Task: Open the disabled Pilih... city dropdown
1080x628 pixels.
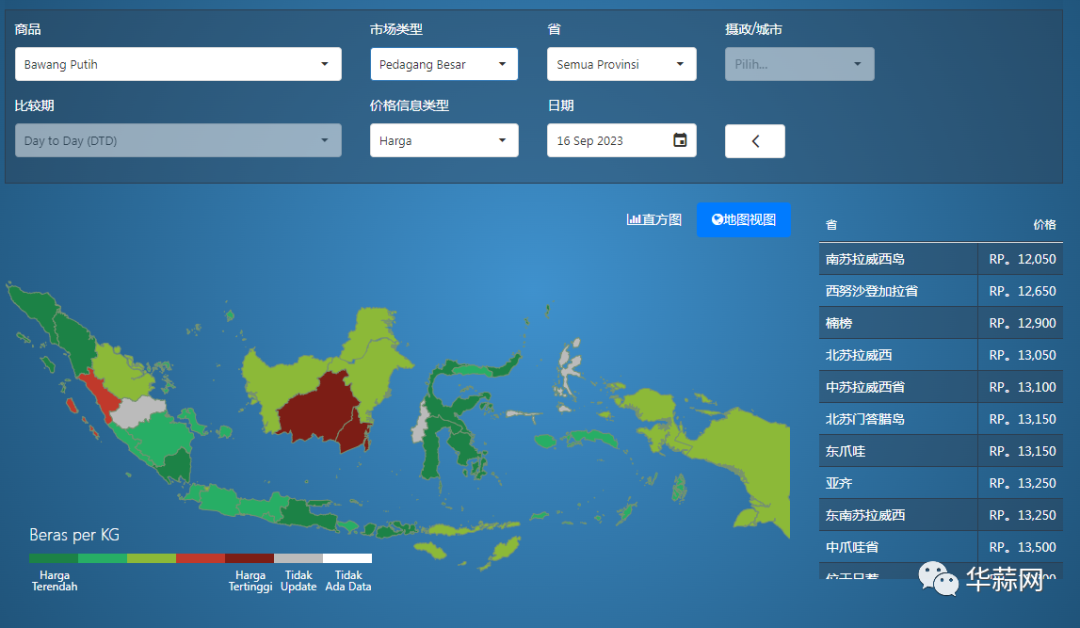Action: point(799,64)
